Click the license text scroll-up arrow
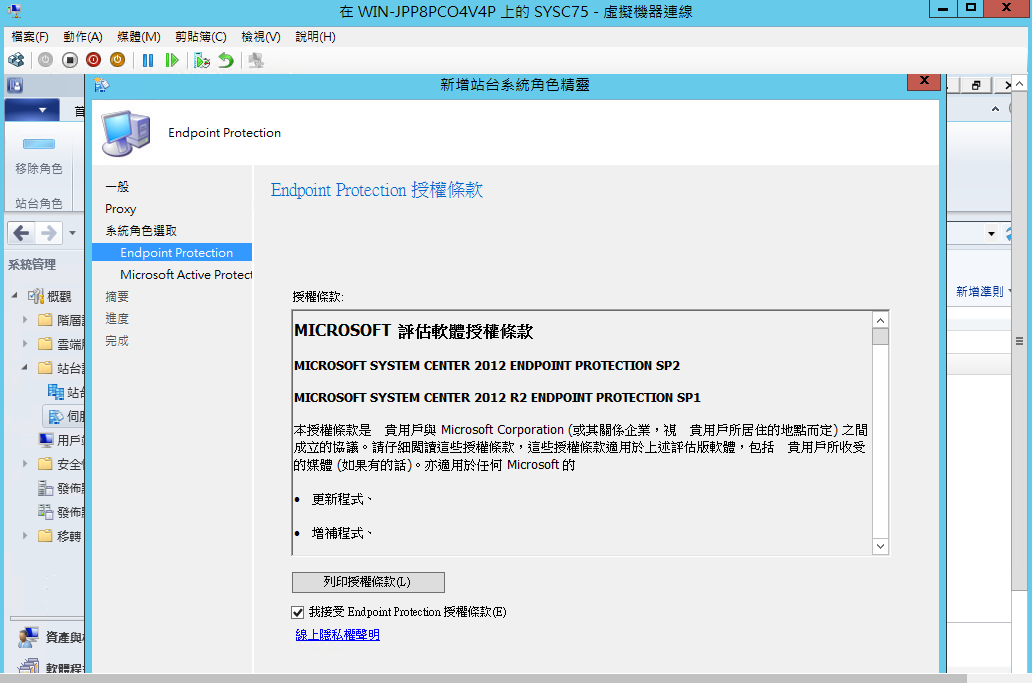 tap(880, 320)
